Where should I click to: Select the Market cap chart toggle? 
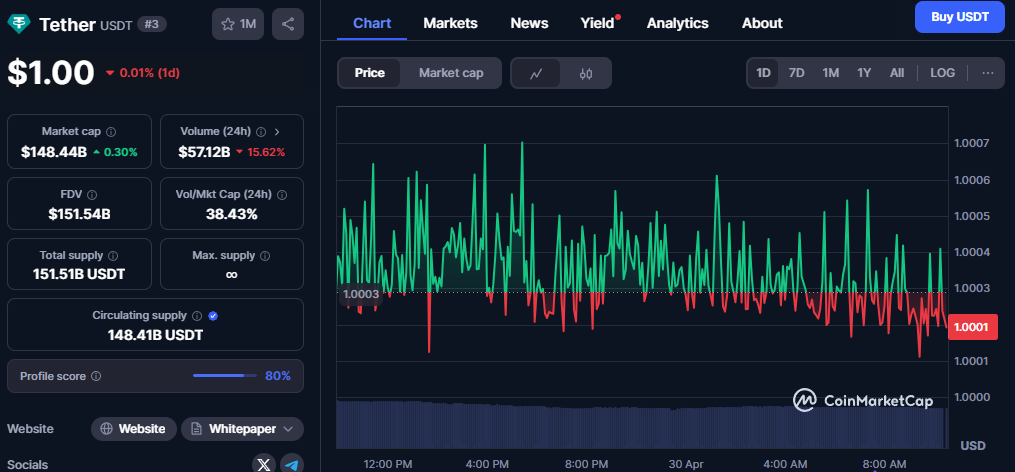pos(451,73)
